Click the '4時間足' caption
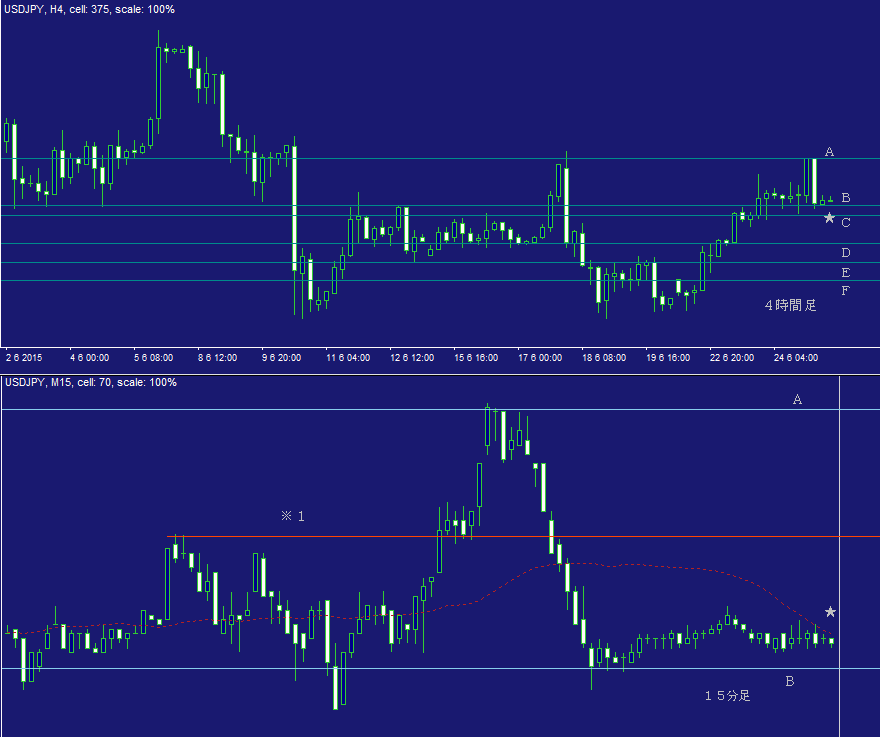Screen dimensions: 880x737 790,305
